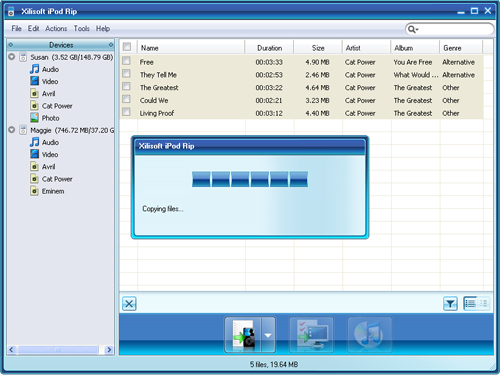Open Susan's Video library
This screenshot has height=375, width=500.
tap(44, 81)
